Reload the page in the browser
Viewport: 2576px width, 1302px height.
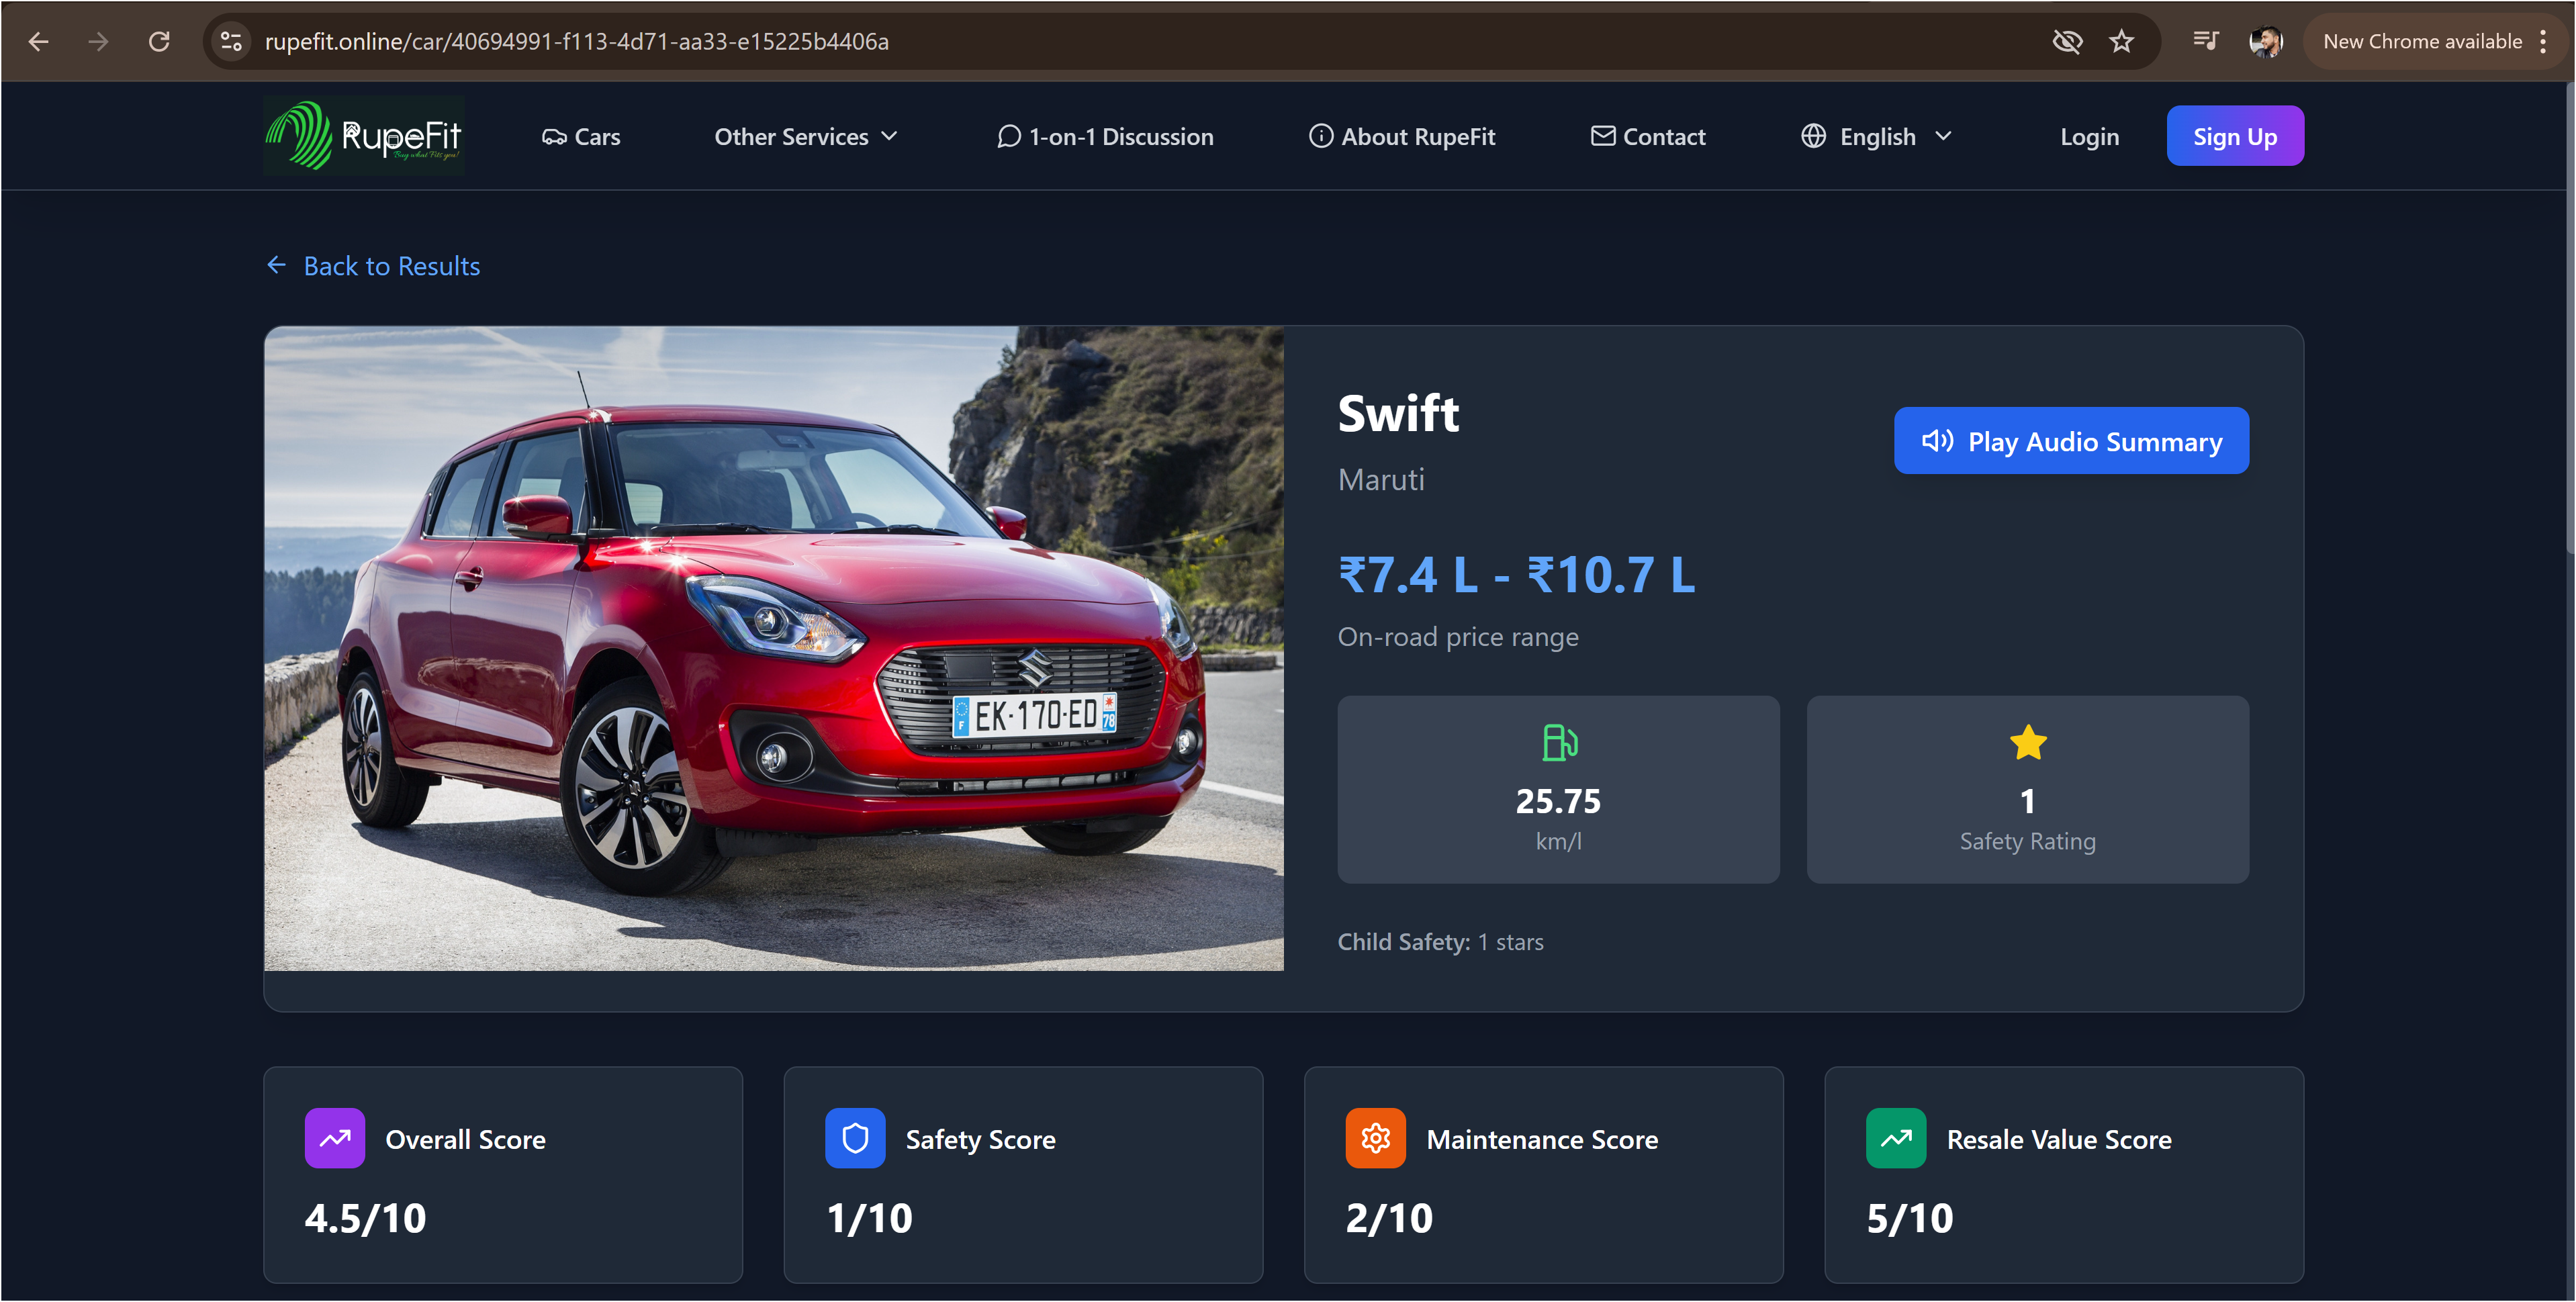coord(159,41)
